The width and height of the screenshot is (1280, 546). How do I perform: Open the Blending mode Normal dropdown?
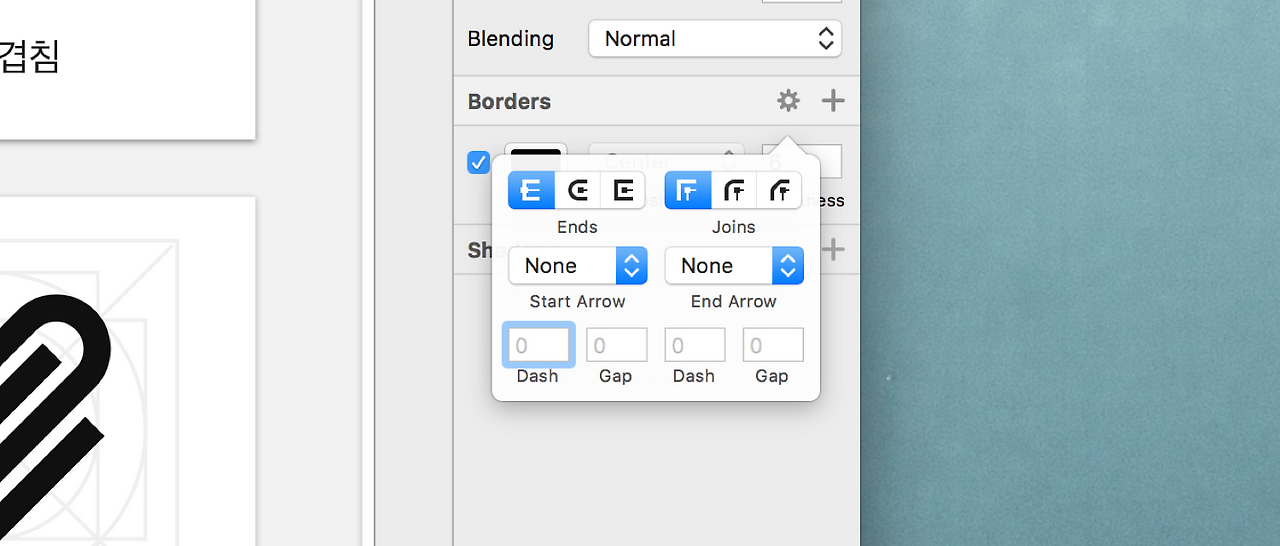click(x=715, y=39)
